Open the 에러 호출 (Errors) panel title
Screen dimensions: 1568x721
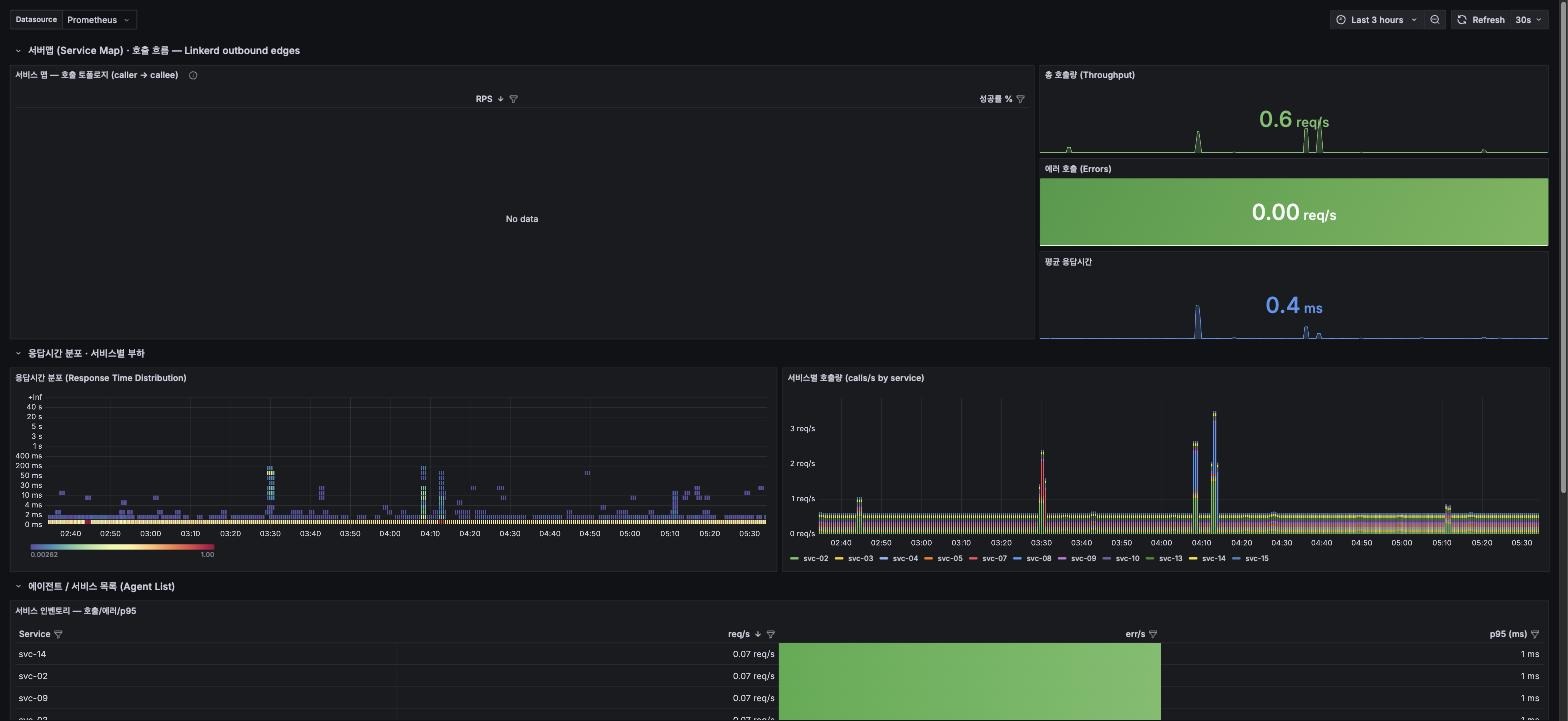tap(1077, 169)
